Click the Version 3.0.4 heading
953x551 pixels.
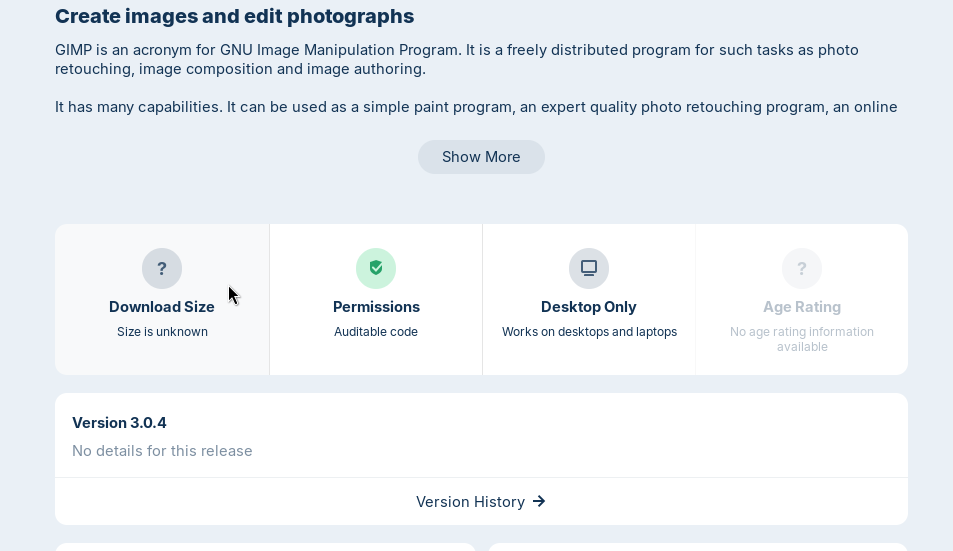(x=119, y=423)
